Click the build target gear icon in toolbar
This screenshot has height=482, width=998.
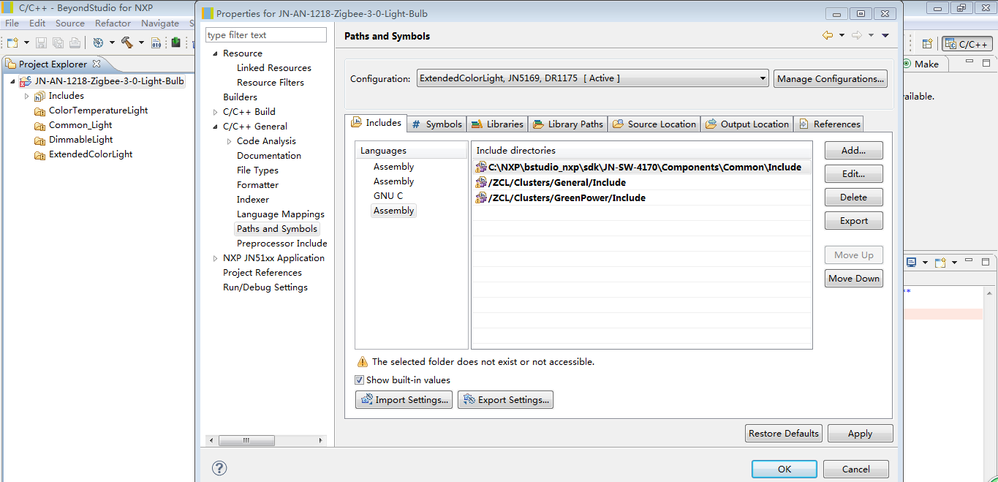[98, 43]
